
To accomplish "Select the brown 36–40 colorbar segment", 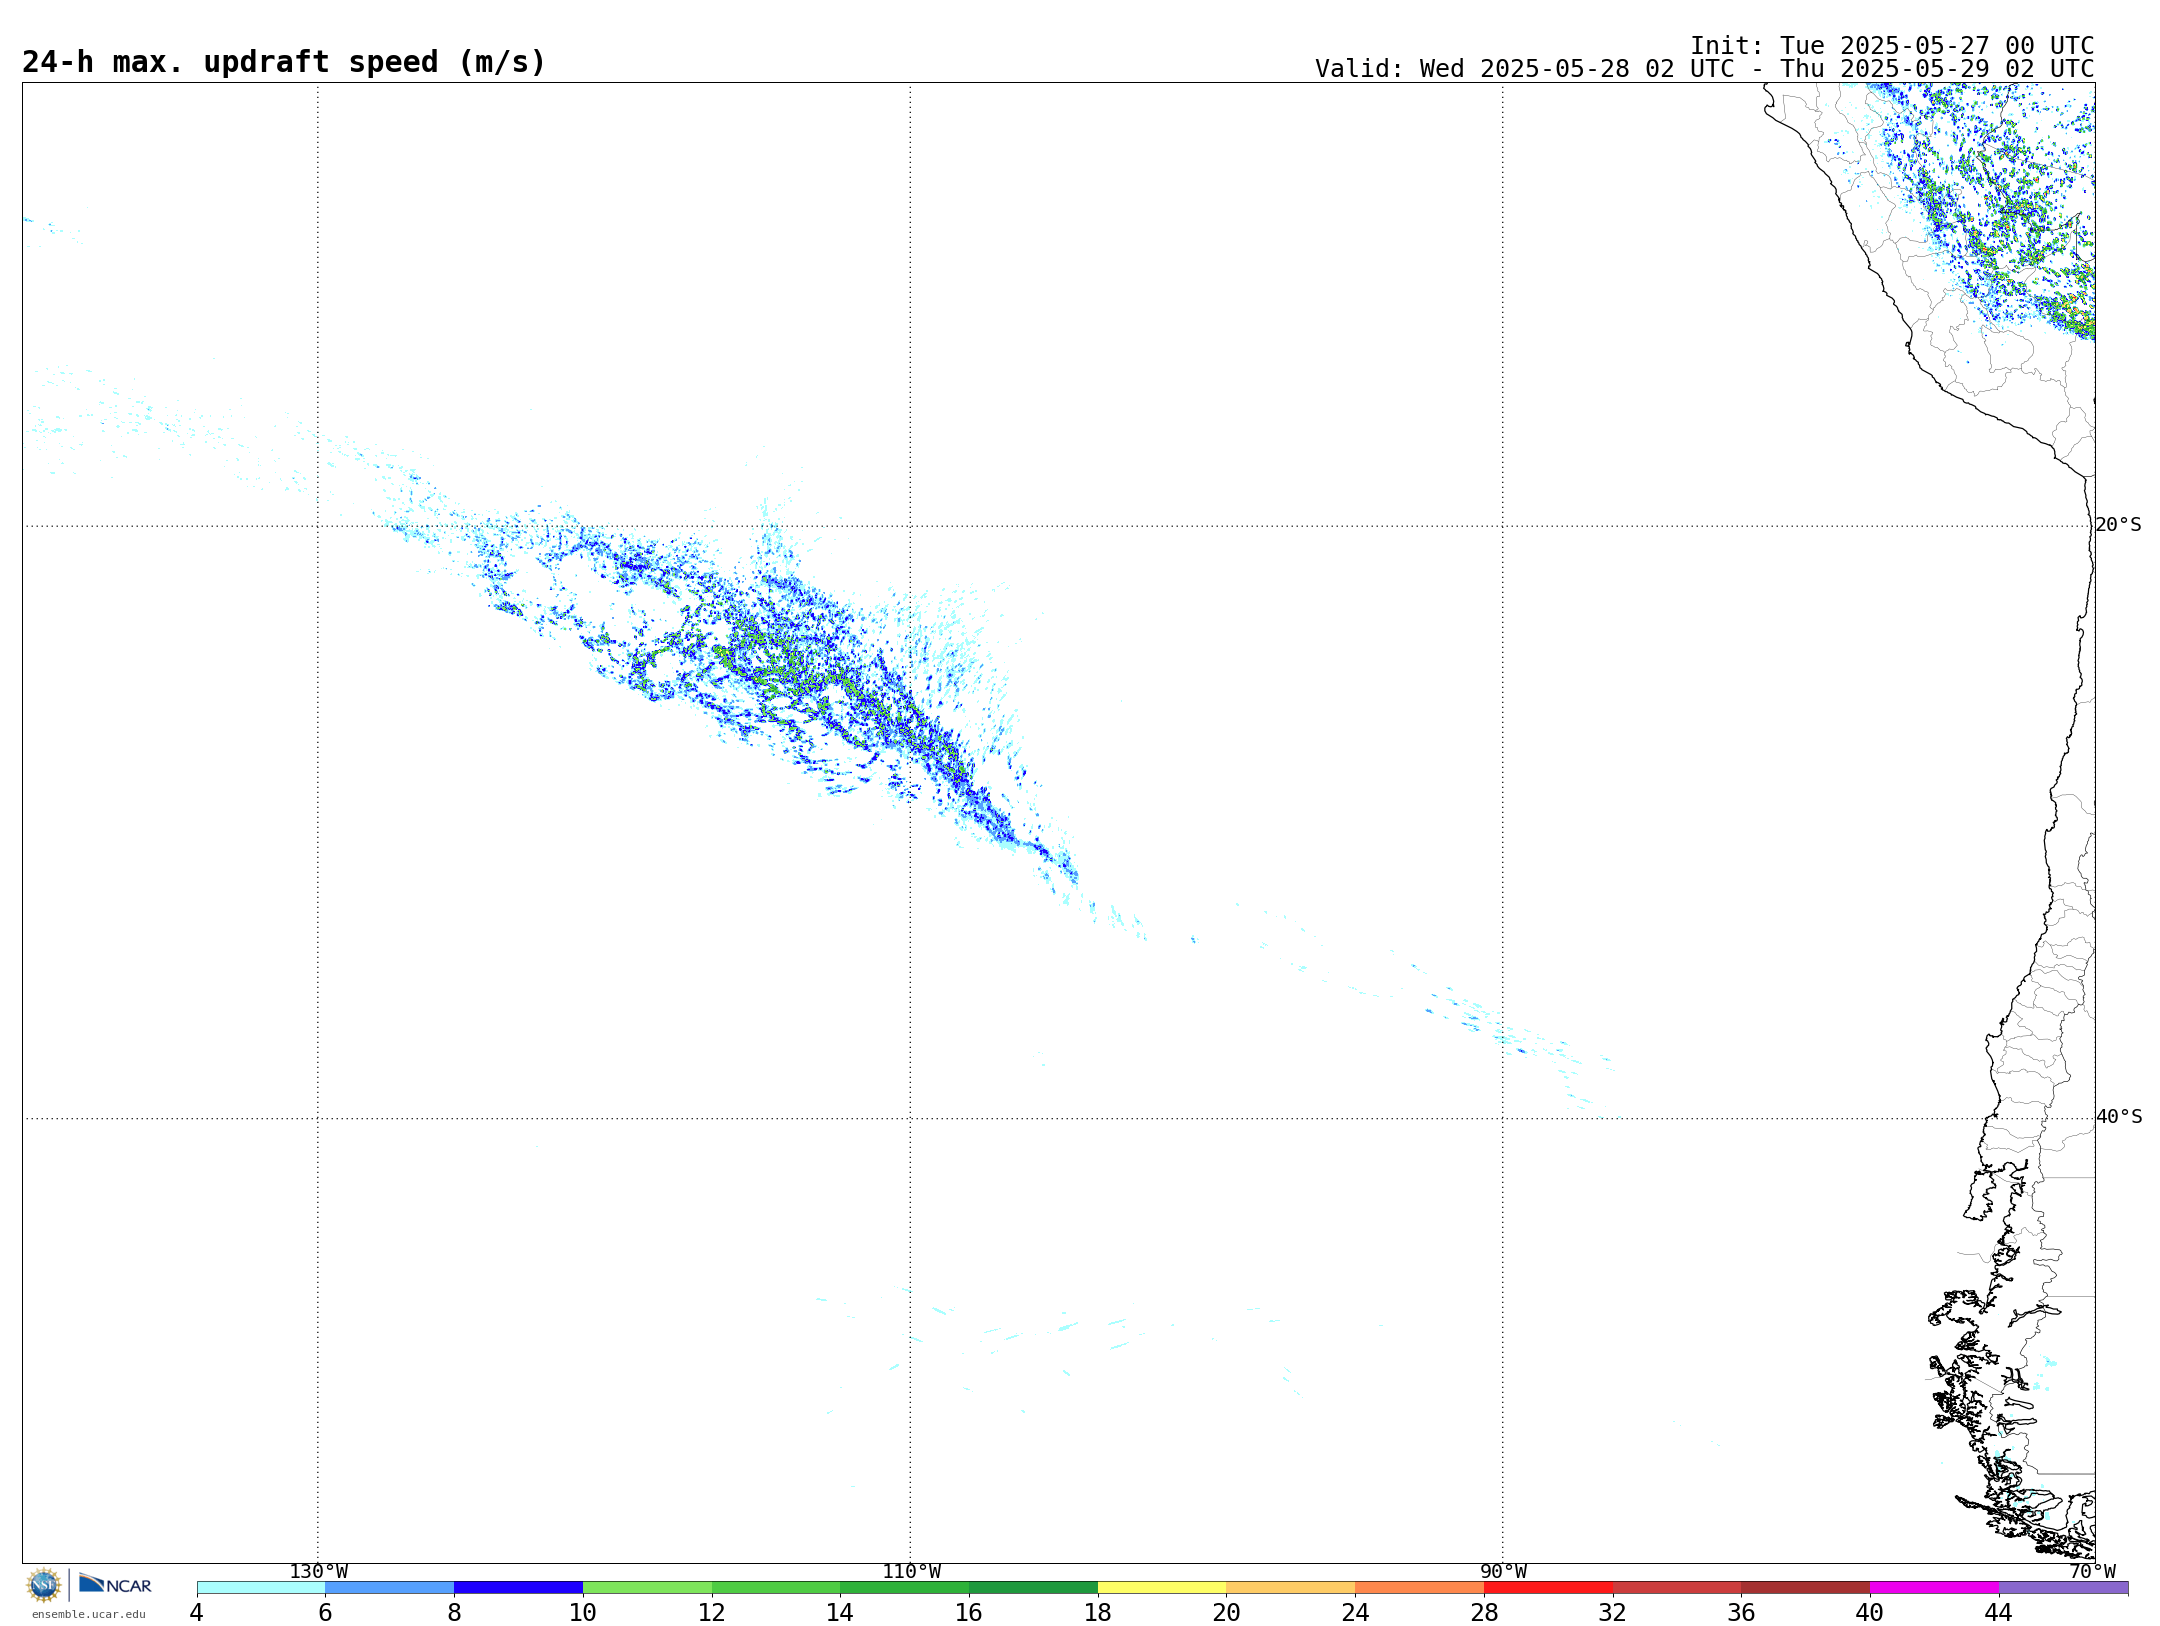I will [1806, 1588].
